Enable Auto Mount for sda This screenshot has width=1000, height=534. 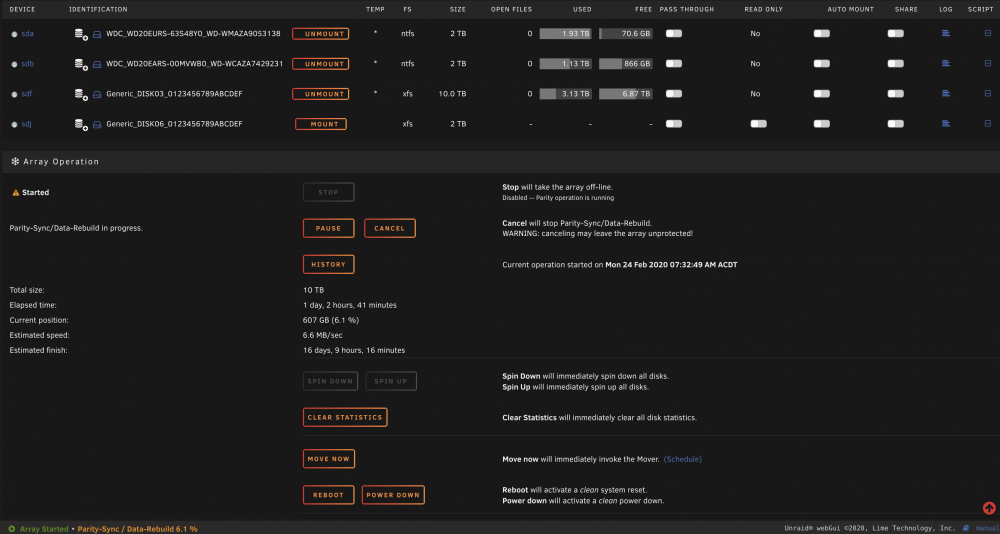point(821,33)
